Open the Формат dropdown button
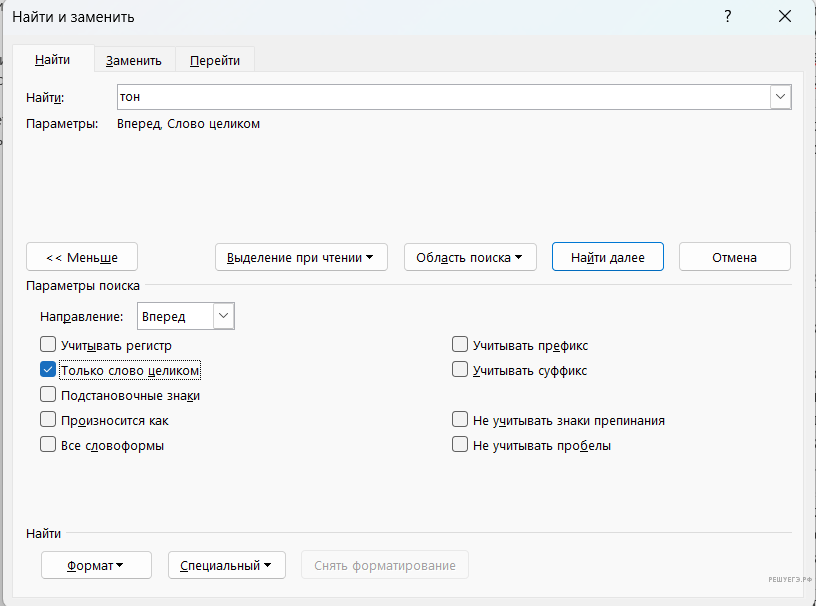816x606 pixels. point(96,565)
